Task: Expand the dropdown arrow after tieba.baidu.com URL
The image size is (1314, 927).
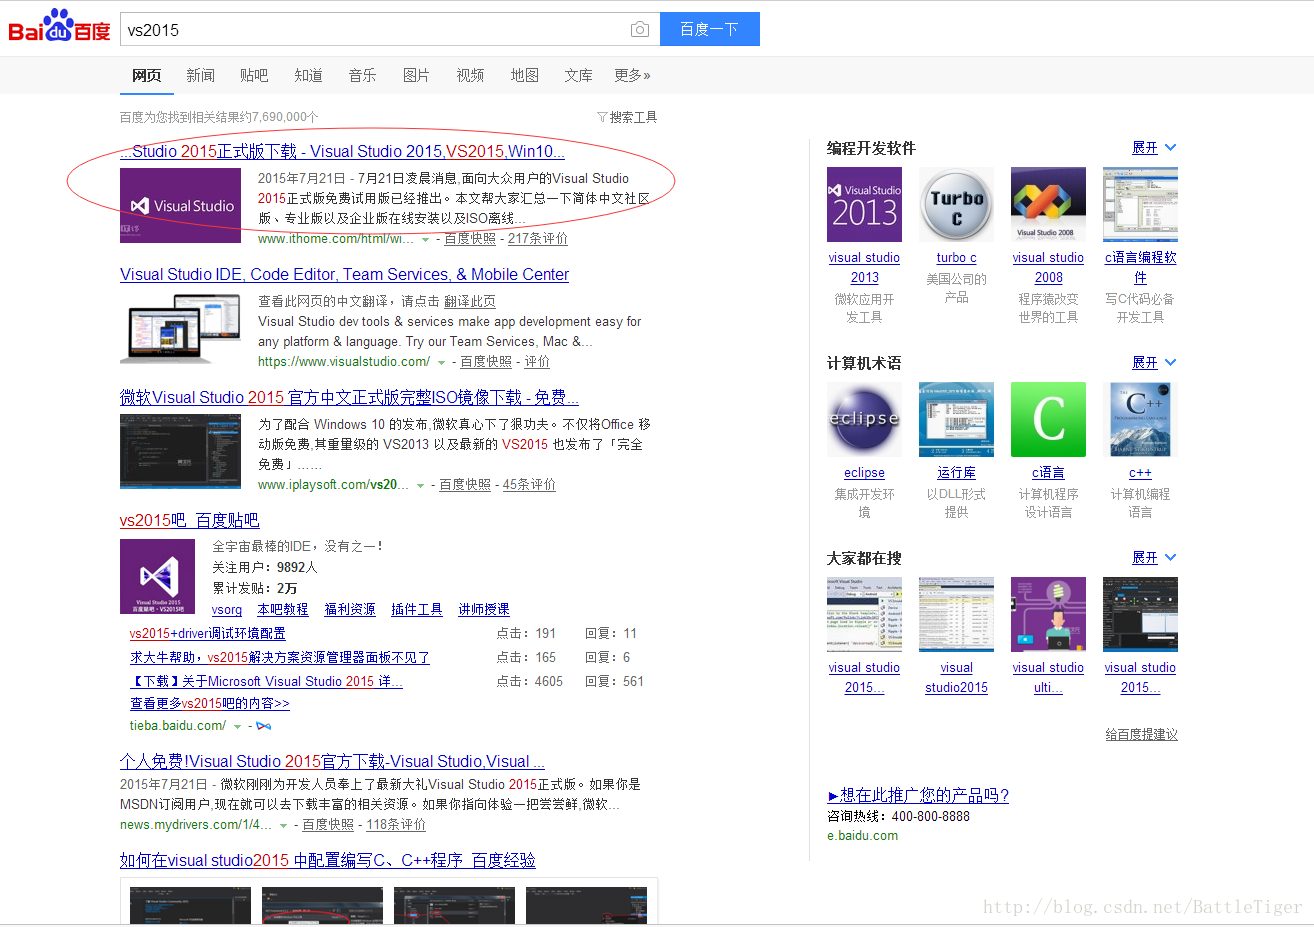Action: (x=238, y=727)
